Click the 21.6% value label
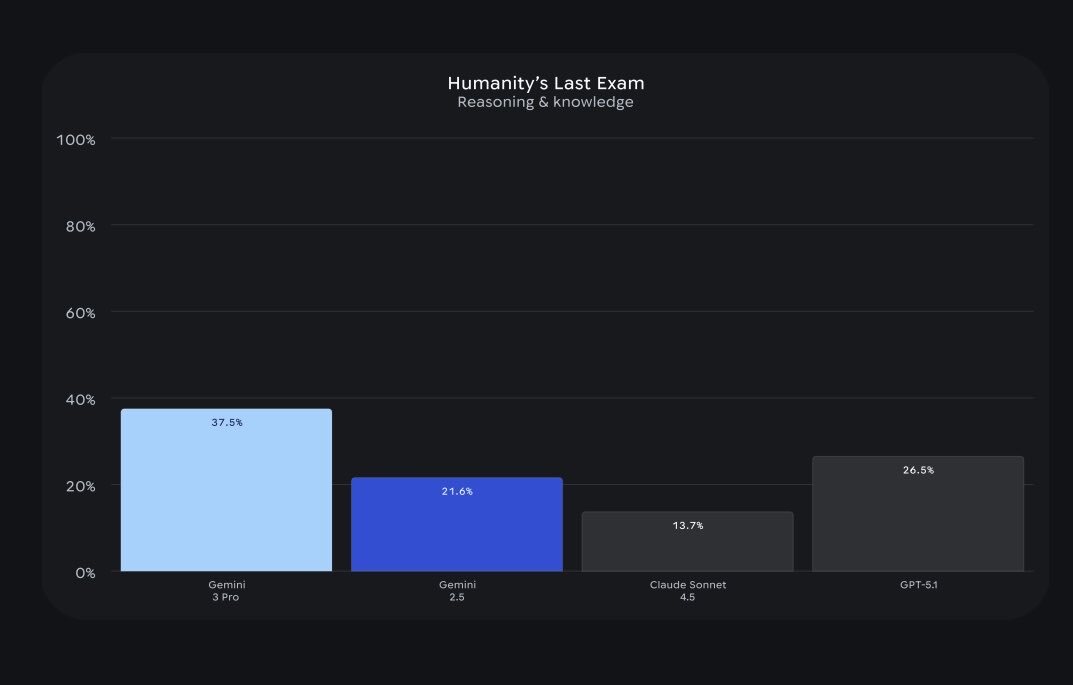Viewport: 1073px width, 685px height. pyautogui.click(x=457, y=492)
